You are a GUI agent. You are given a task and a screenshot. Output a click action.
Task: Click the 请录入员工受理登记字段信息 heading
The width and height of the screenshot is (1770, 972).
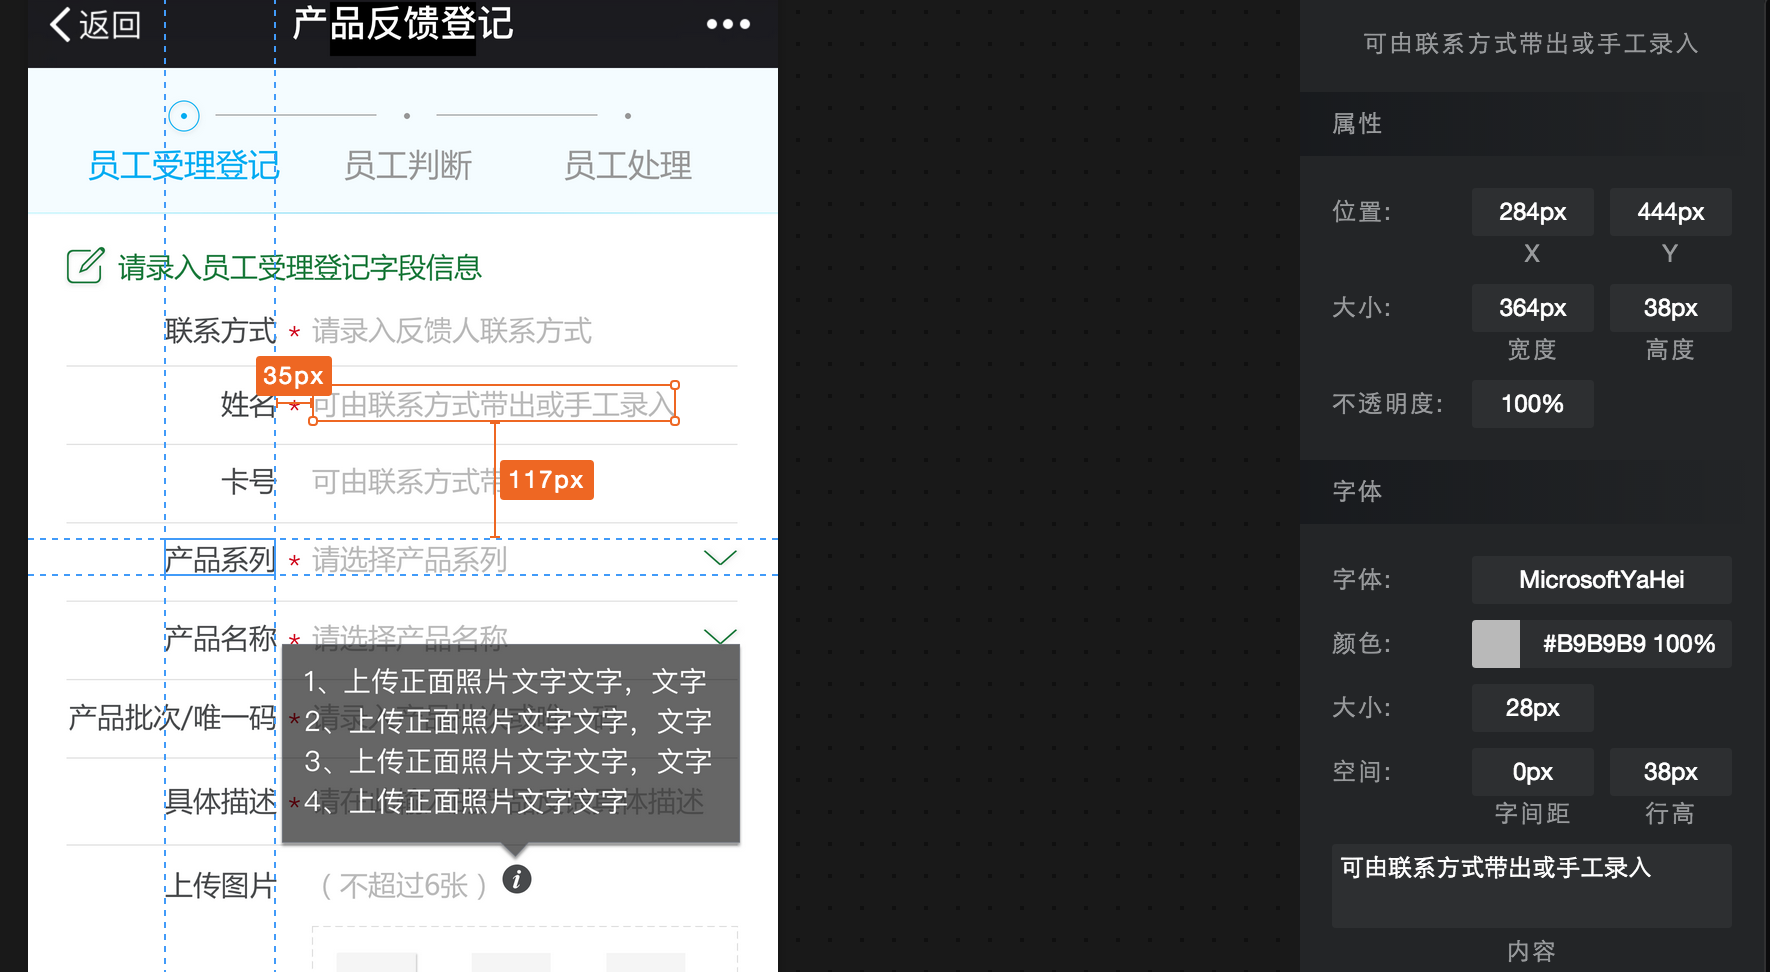click(x=300, y=267)
